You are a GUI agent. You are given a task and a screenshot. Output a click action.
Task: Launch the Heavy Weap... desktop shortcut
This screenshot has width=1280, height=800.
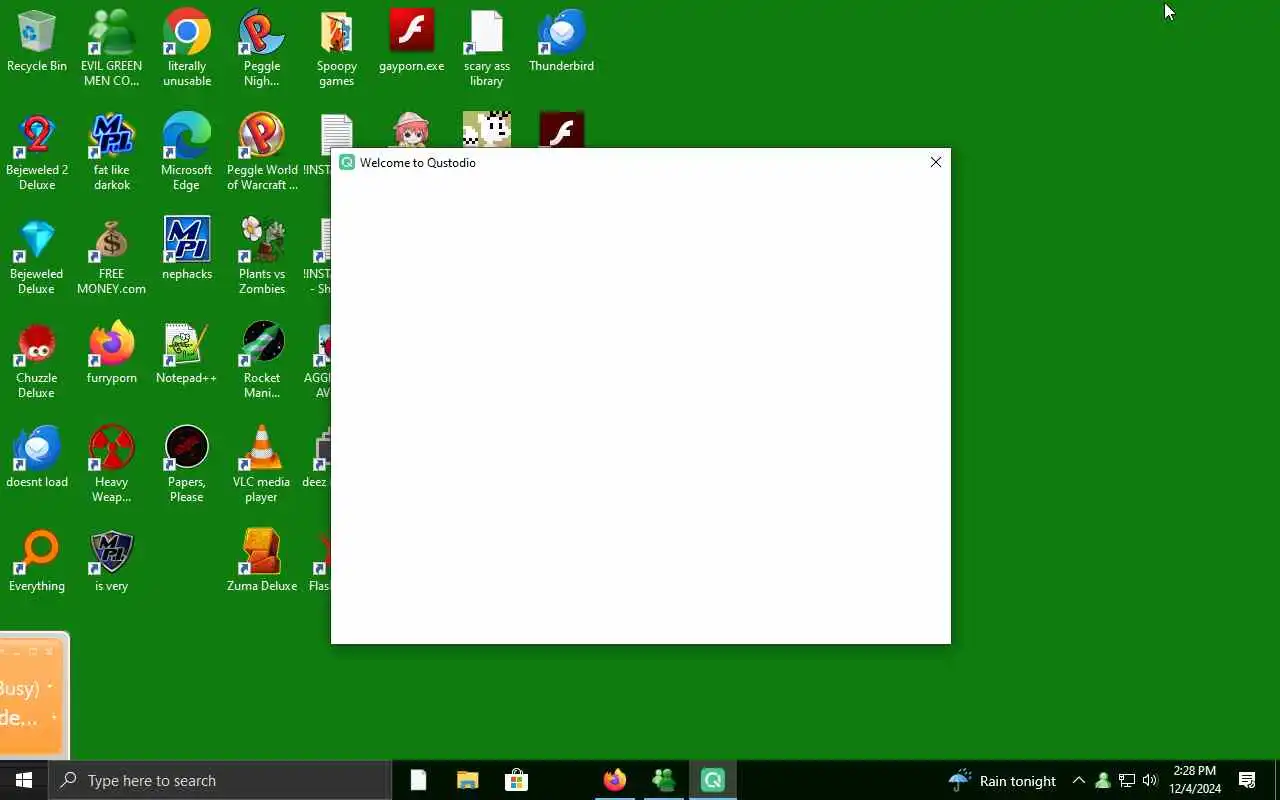112,464
